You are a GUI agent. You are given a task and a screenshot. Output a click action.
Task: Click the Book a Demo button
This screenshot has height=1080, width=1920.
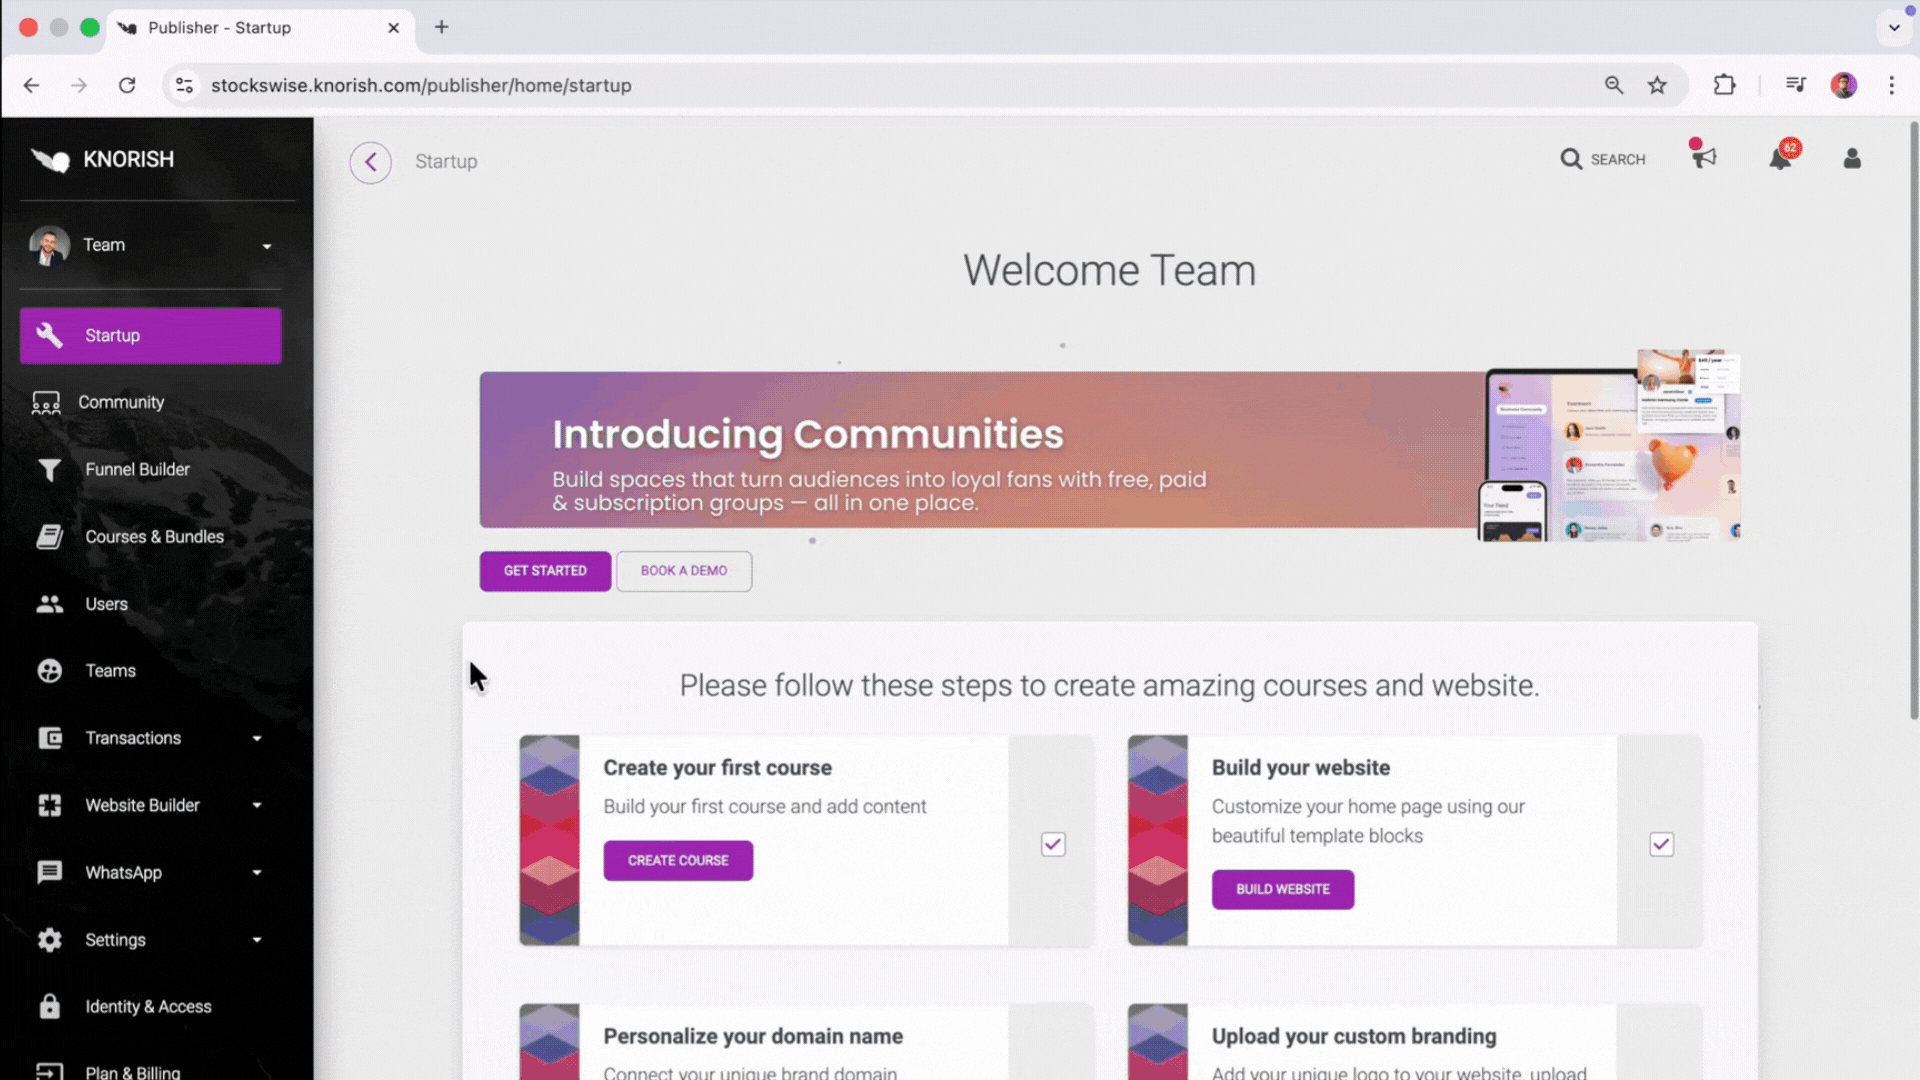pyautogui.click(x=684, y=571)
